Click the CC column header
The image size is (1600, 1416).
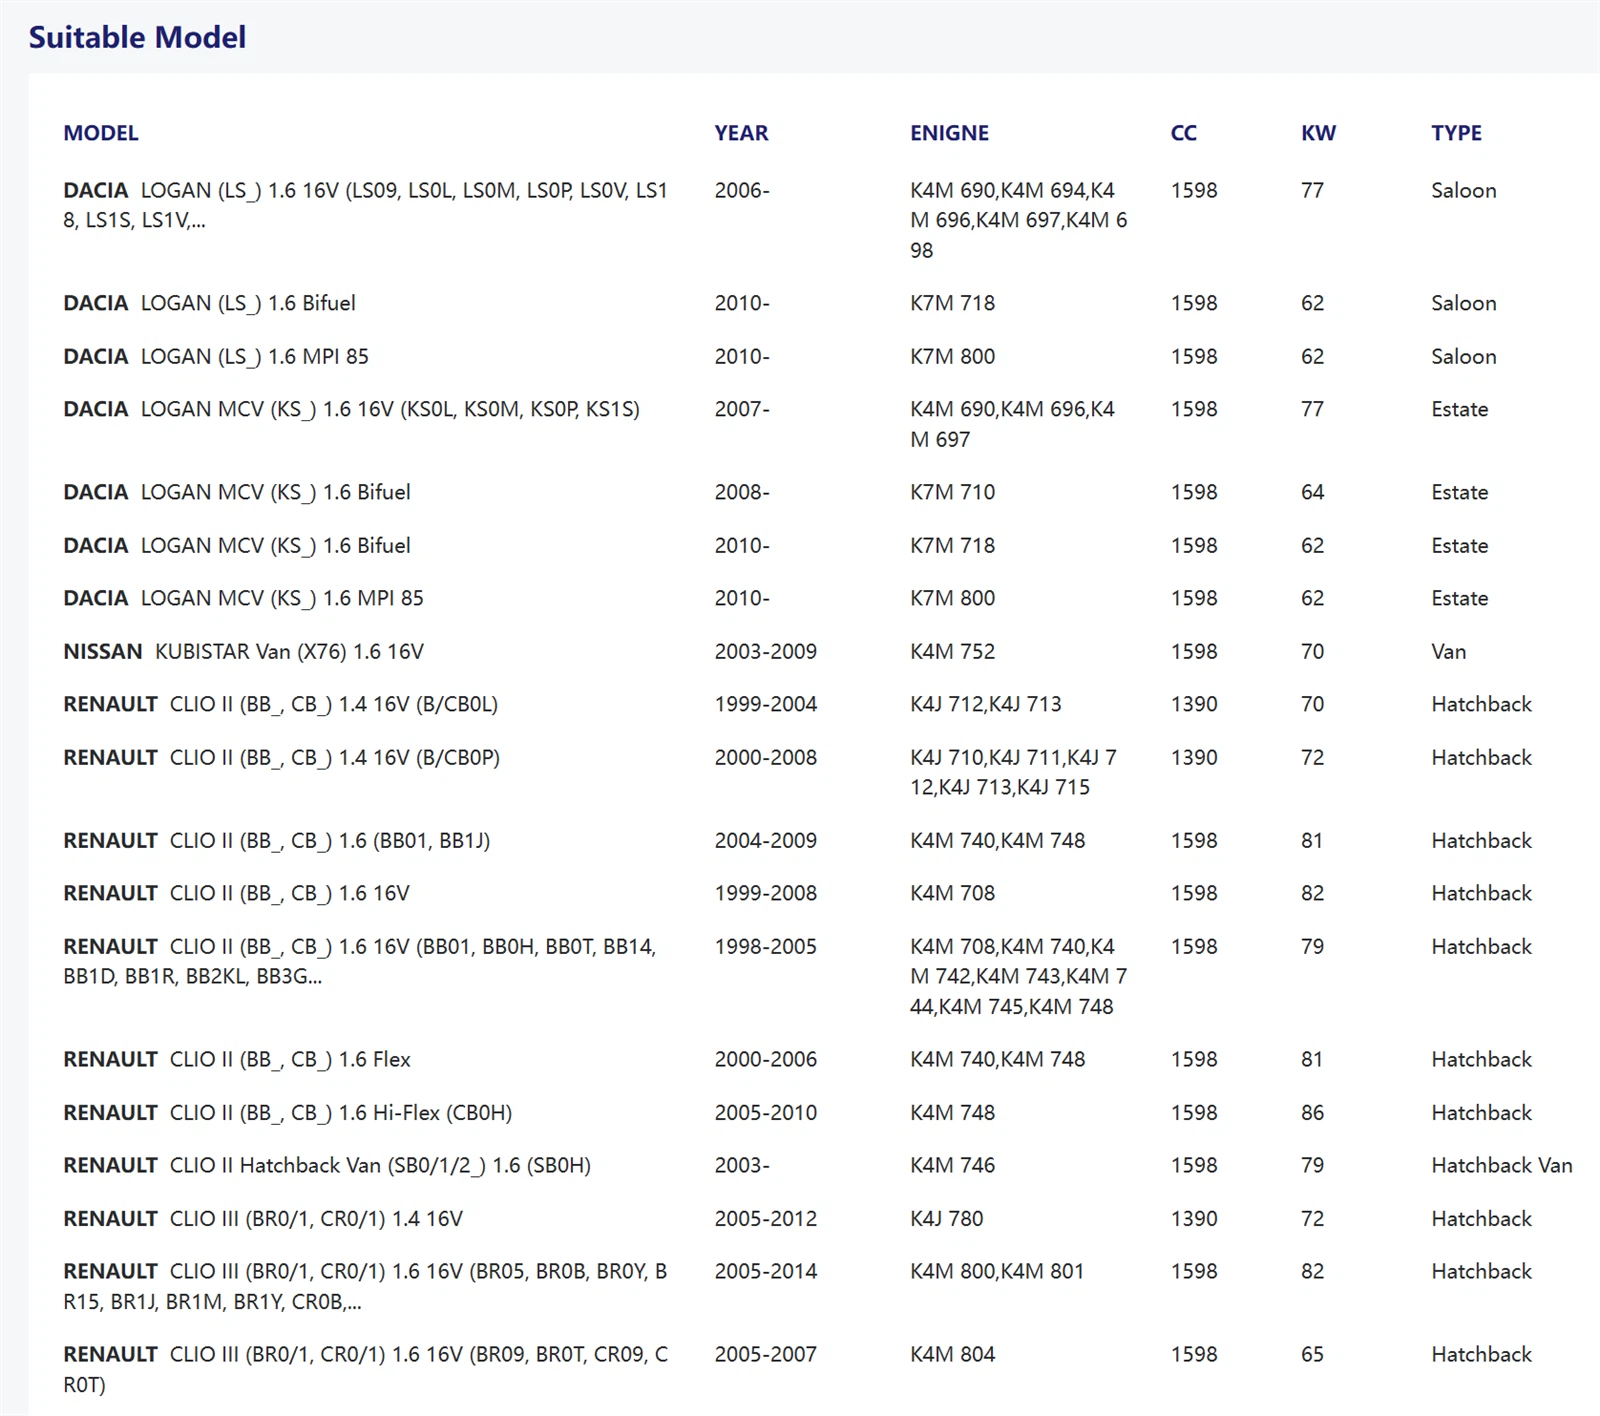1184,133
